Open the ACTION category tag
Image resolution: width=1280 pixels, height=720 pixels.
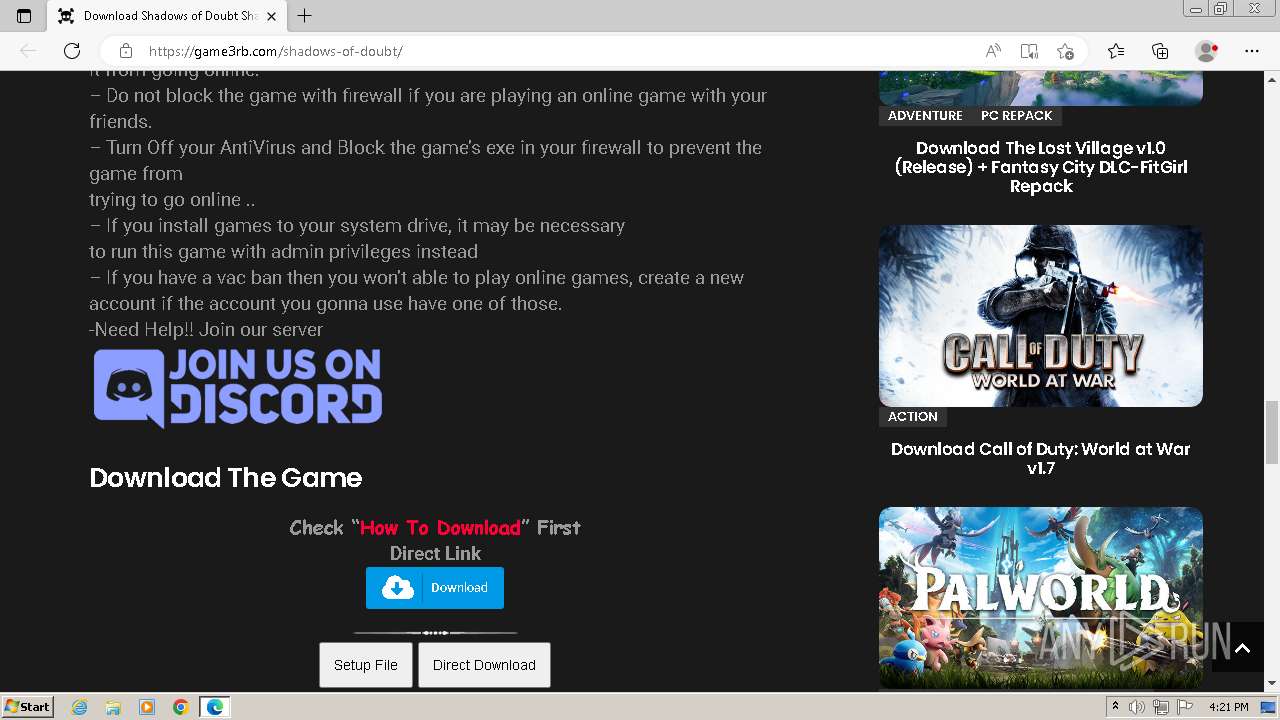[913, 416]
